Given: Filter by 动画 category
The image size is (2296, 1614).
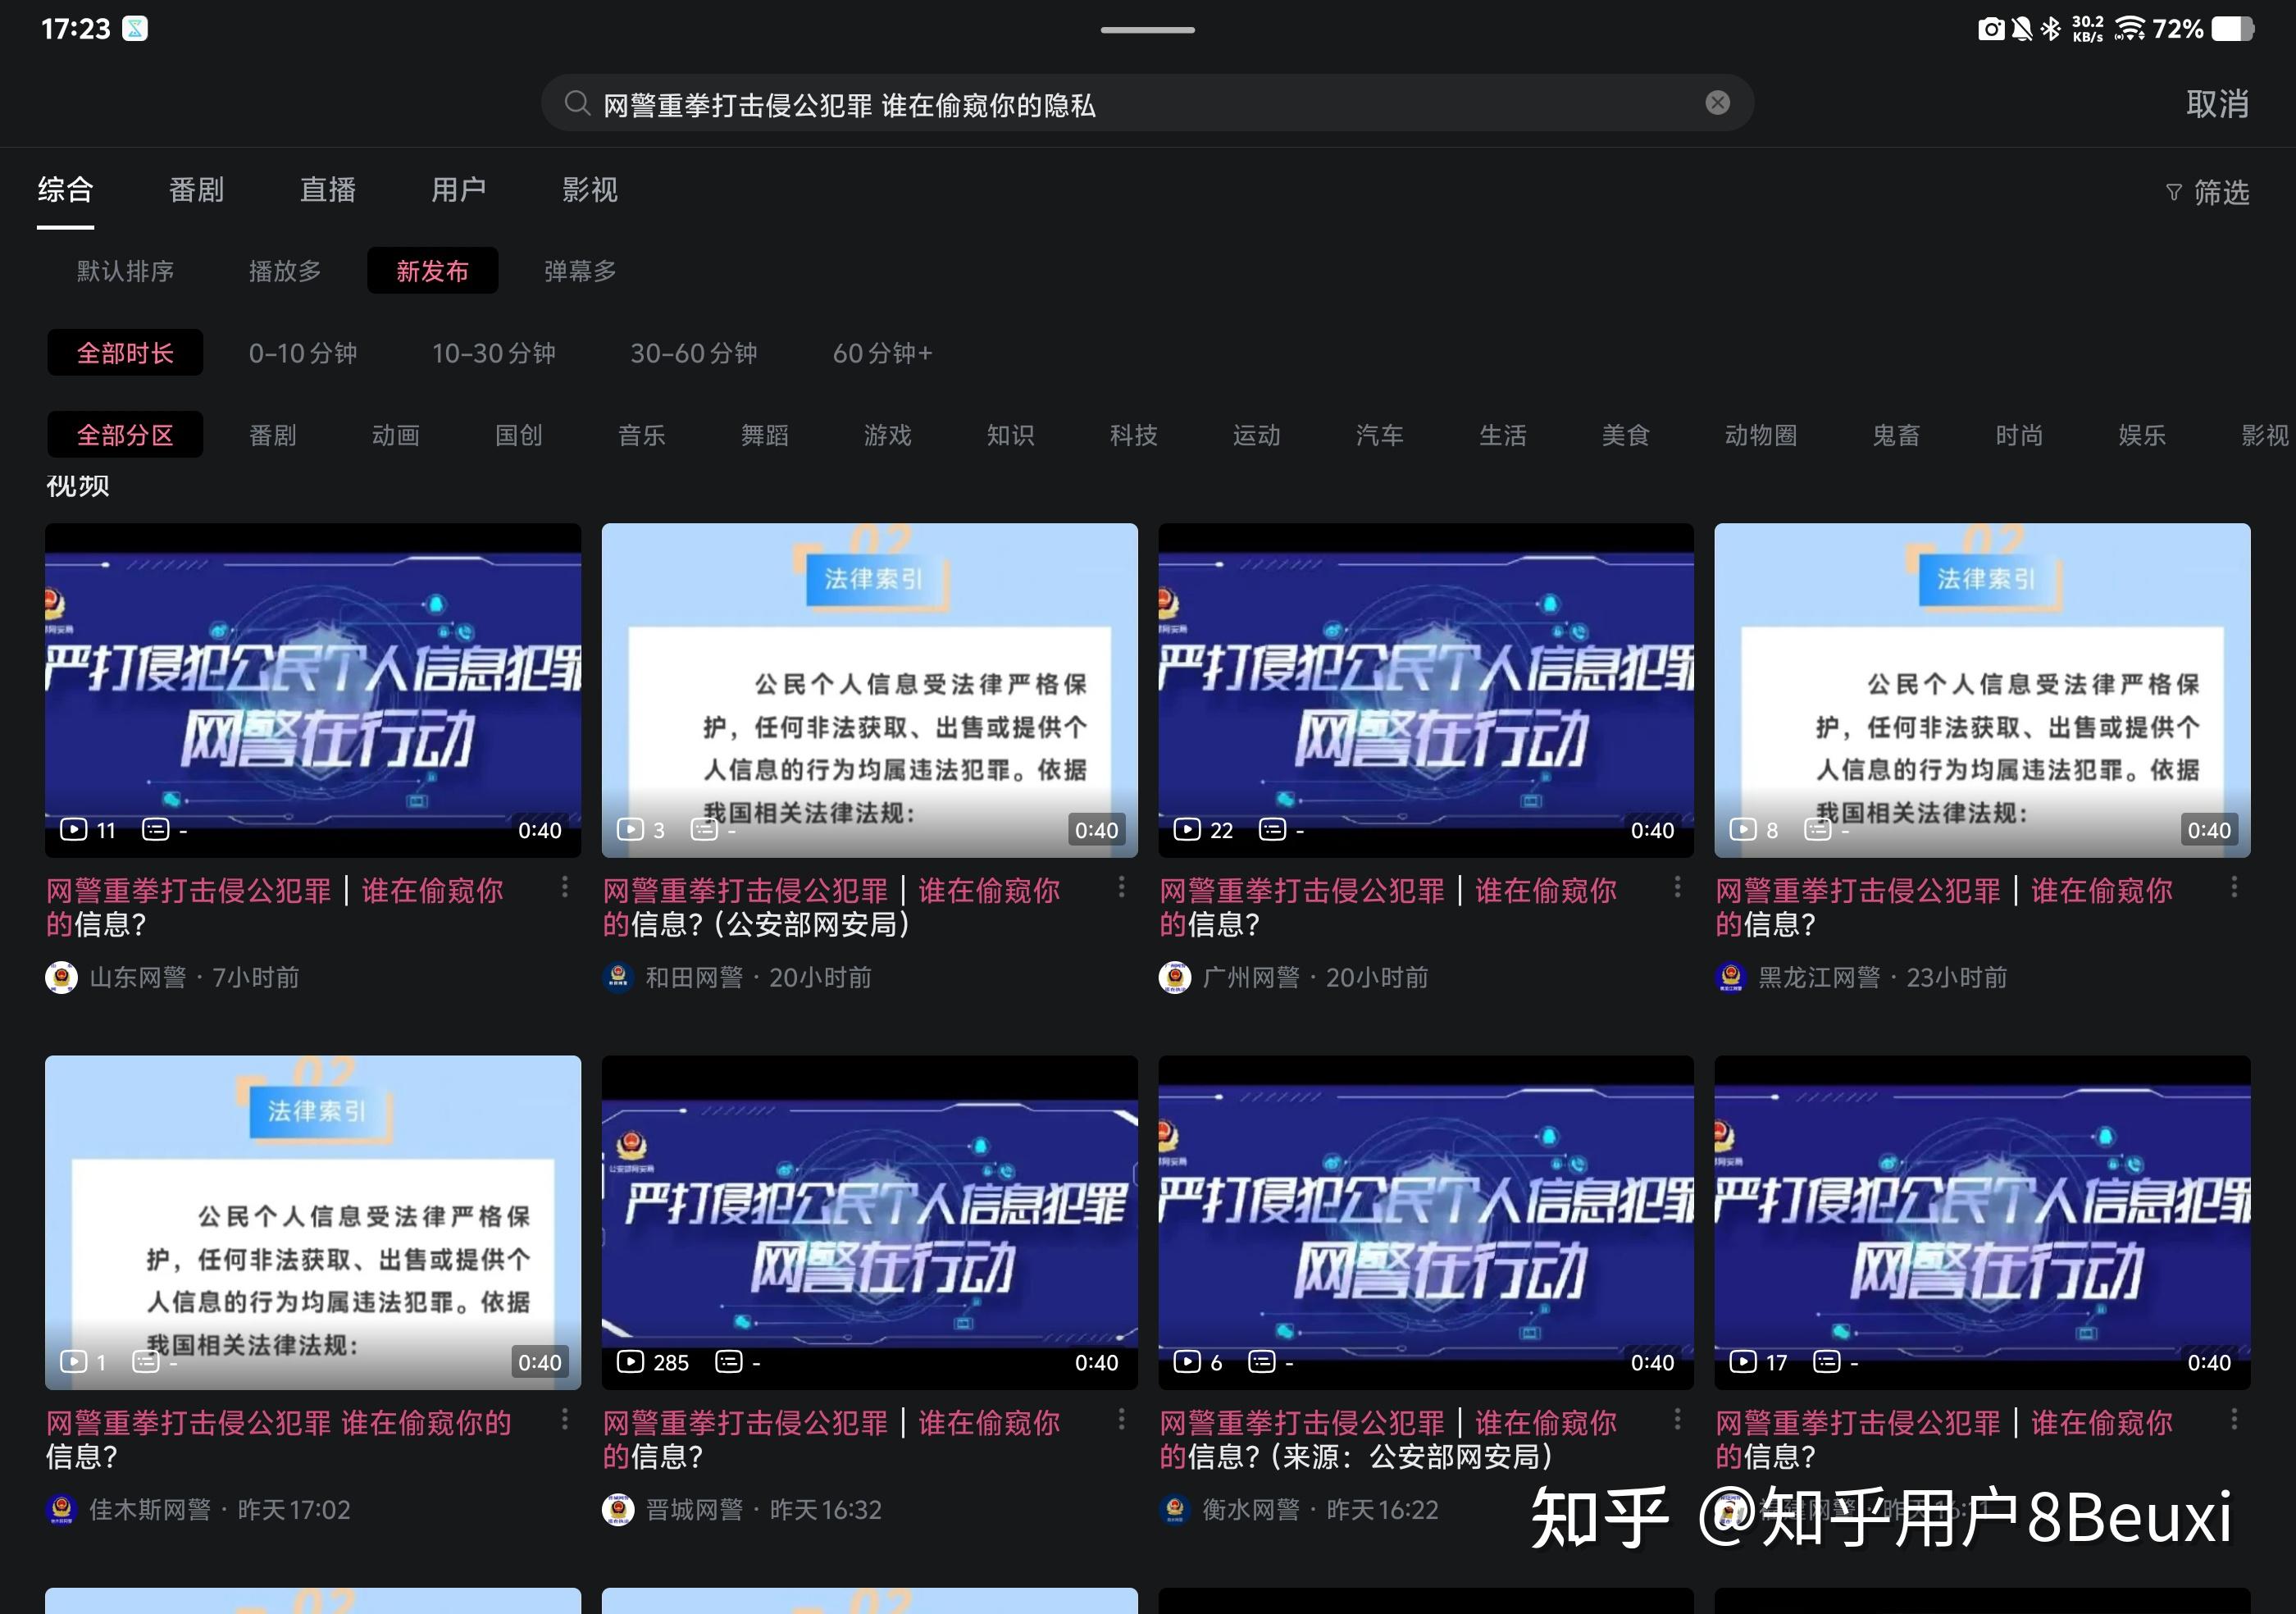Looking at the screenshot, I should coord(396,435).
